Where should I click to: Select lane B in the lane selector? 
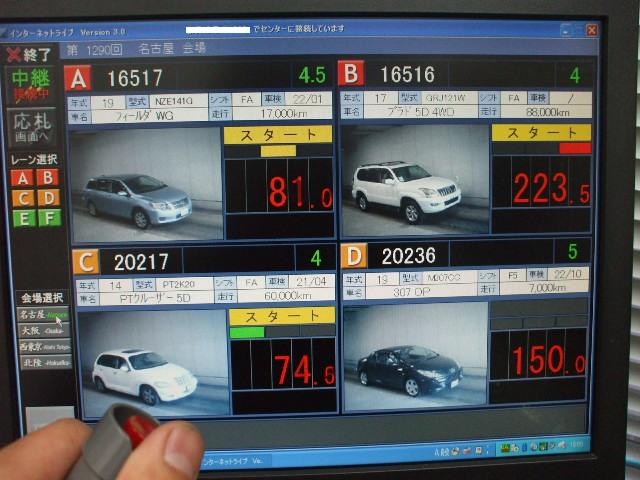tap(47, 177)
